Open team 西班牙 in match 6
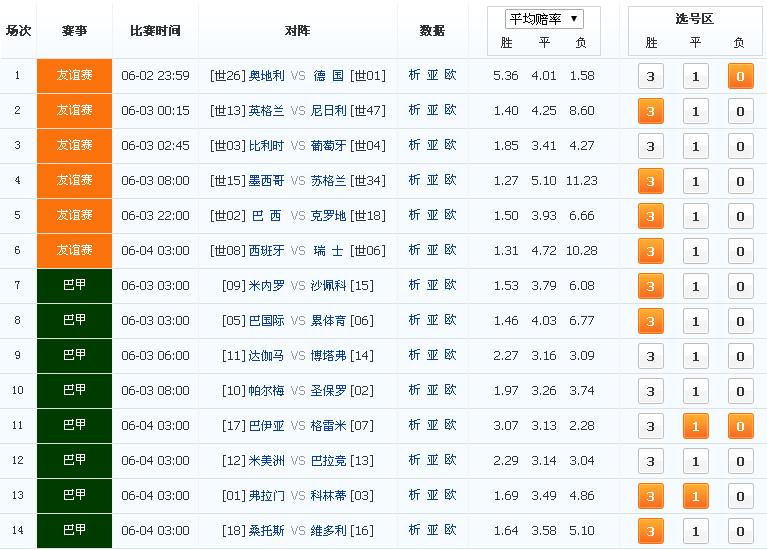The image size is (767, 550). coord(267,251)
